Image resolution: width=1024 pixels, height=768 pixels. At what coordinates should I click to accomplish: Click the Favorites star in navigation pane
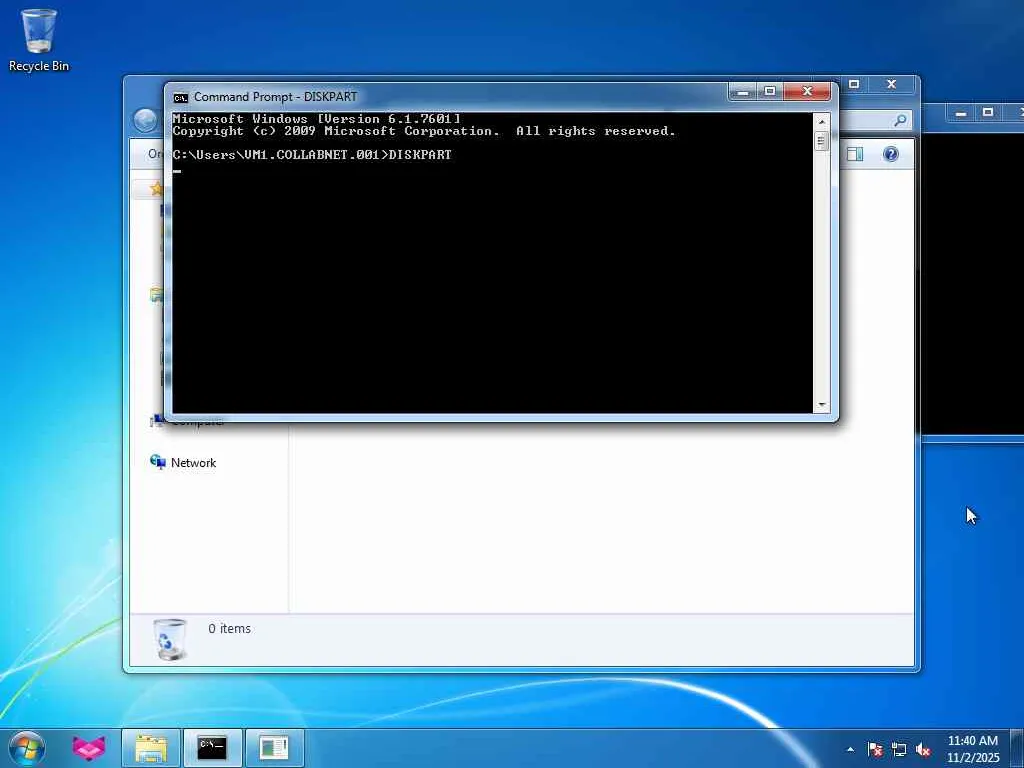(x=157, y=189)
